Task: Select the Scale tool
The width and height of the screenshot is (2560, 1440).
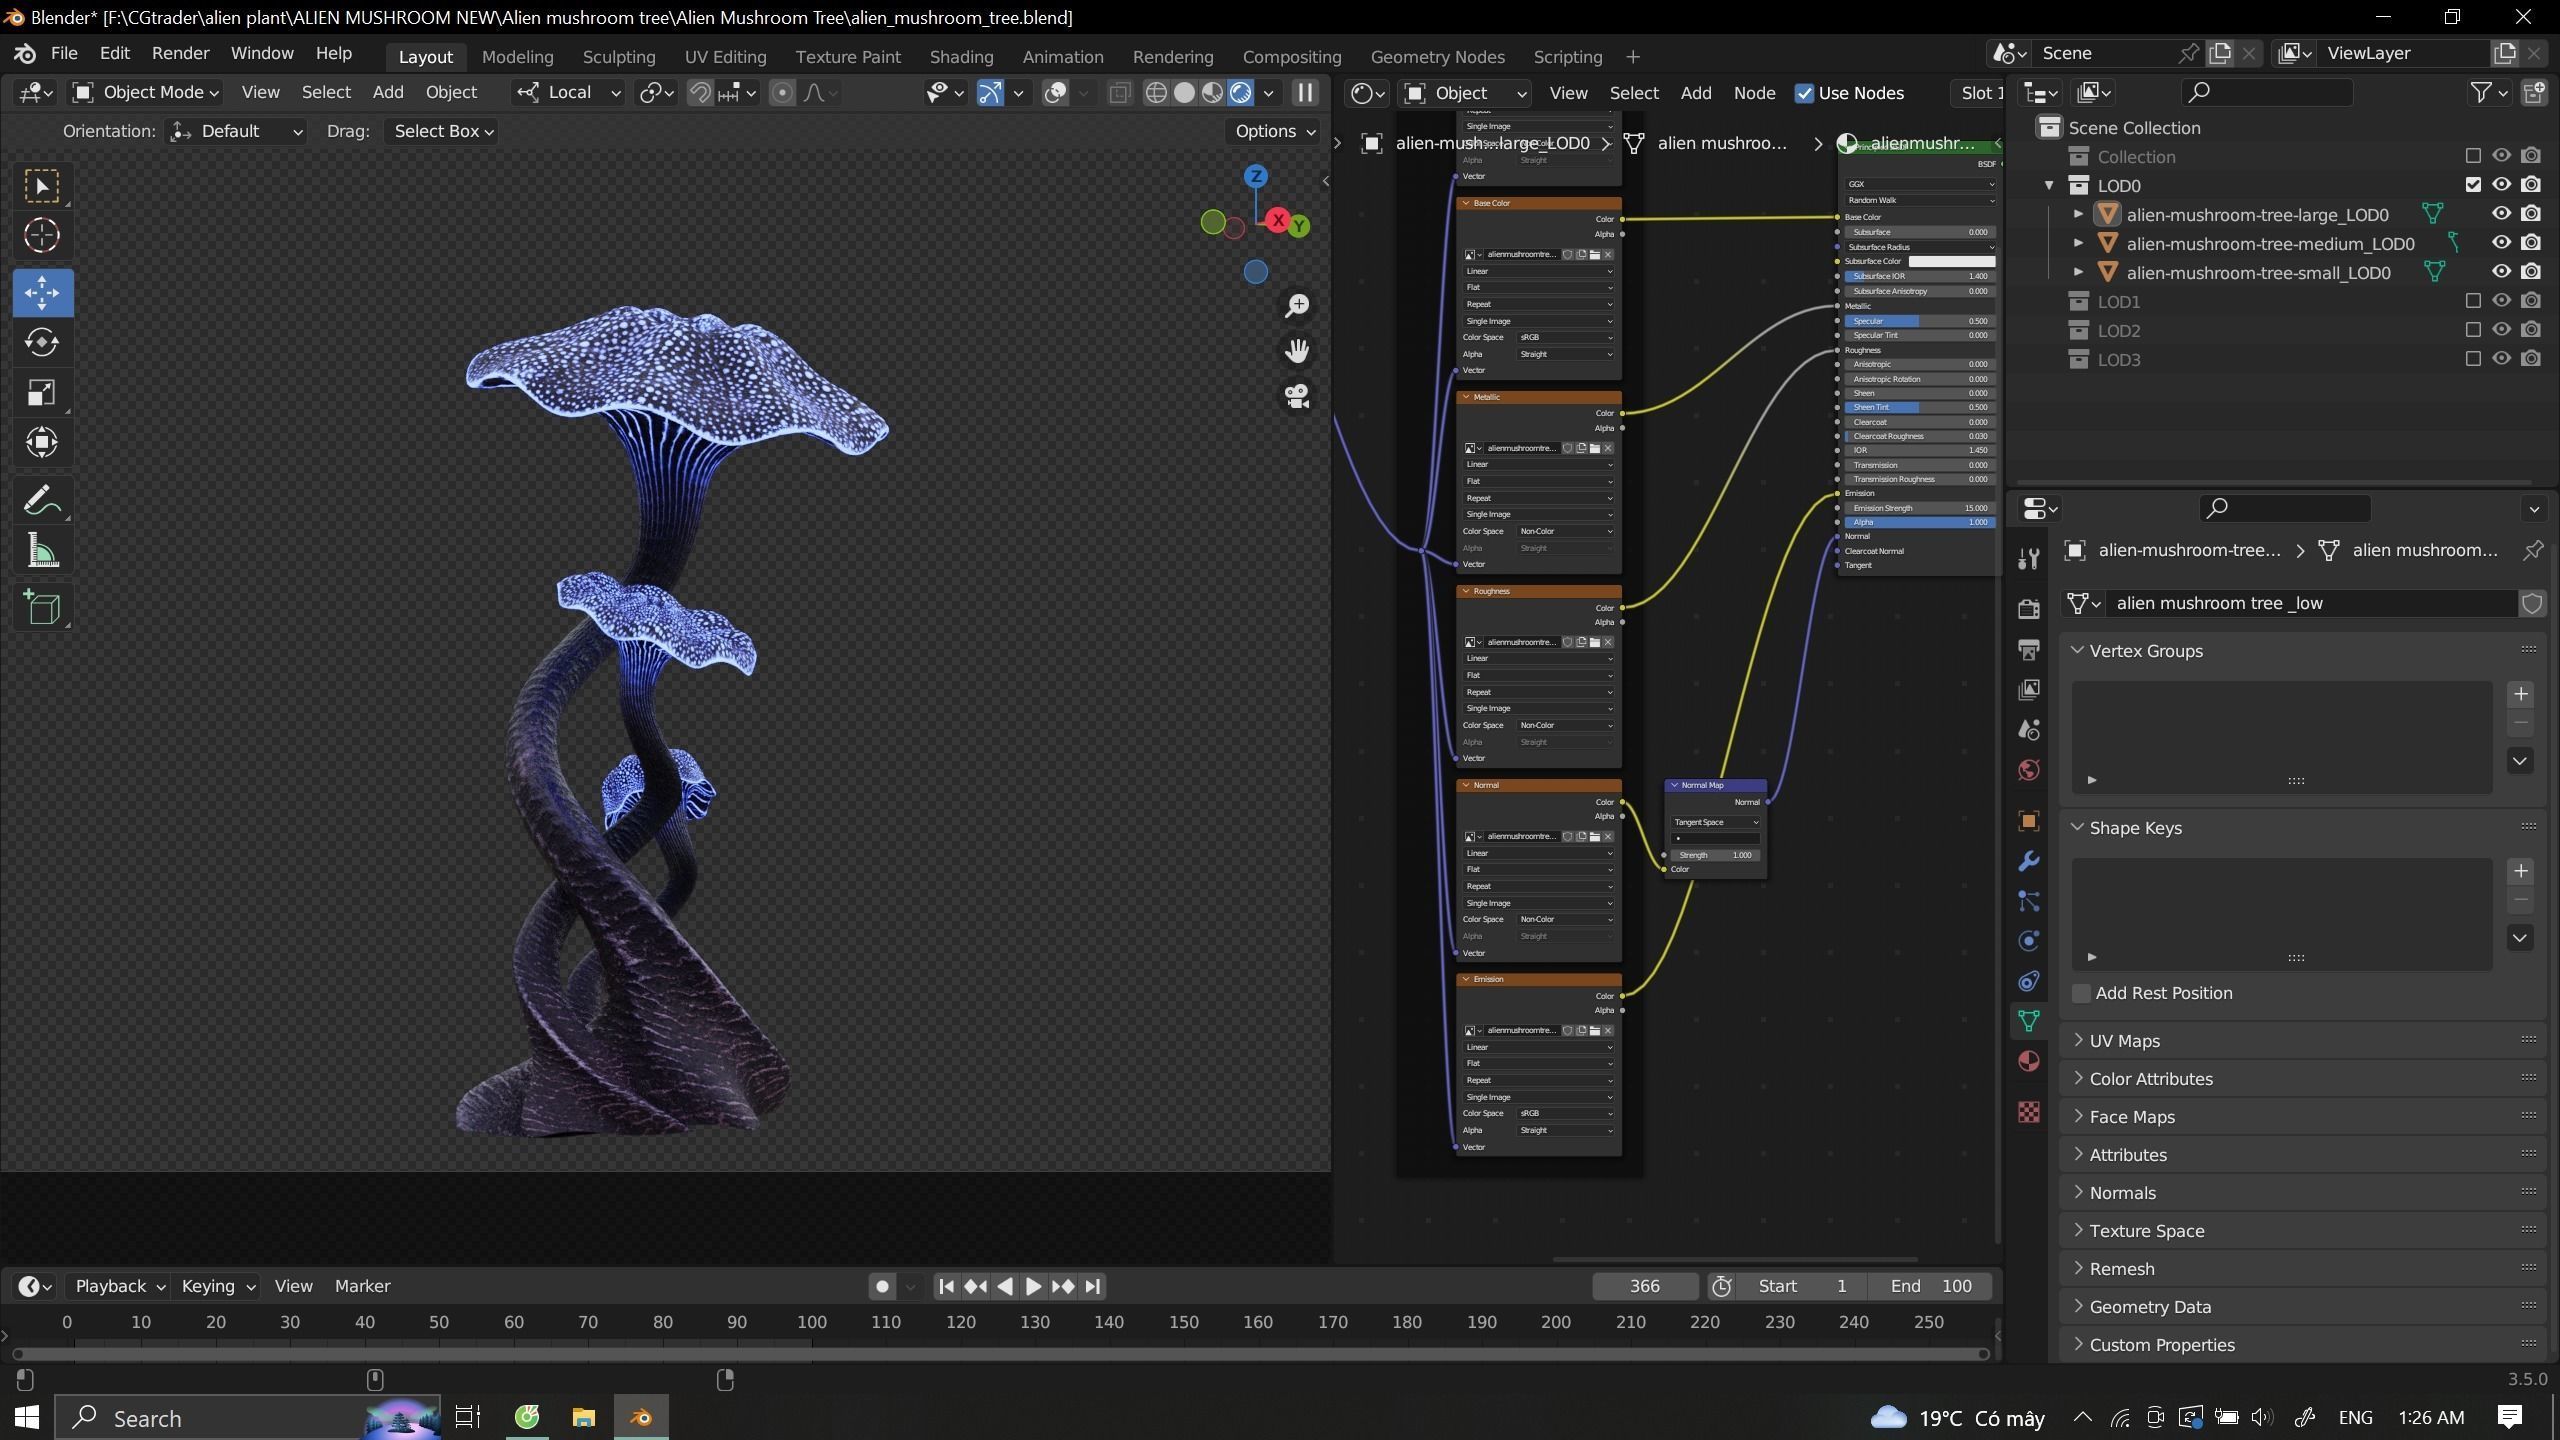Action: coord(42,392)
